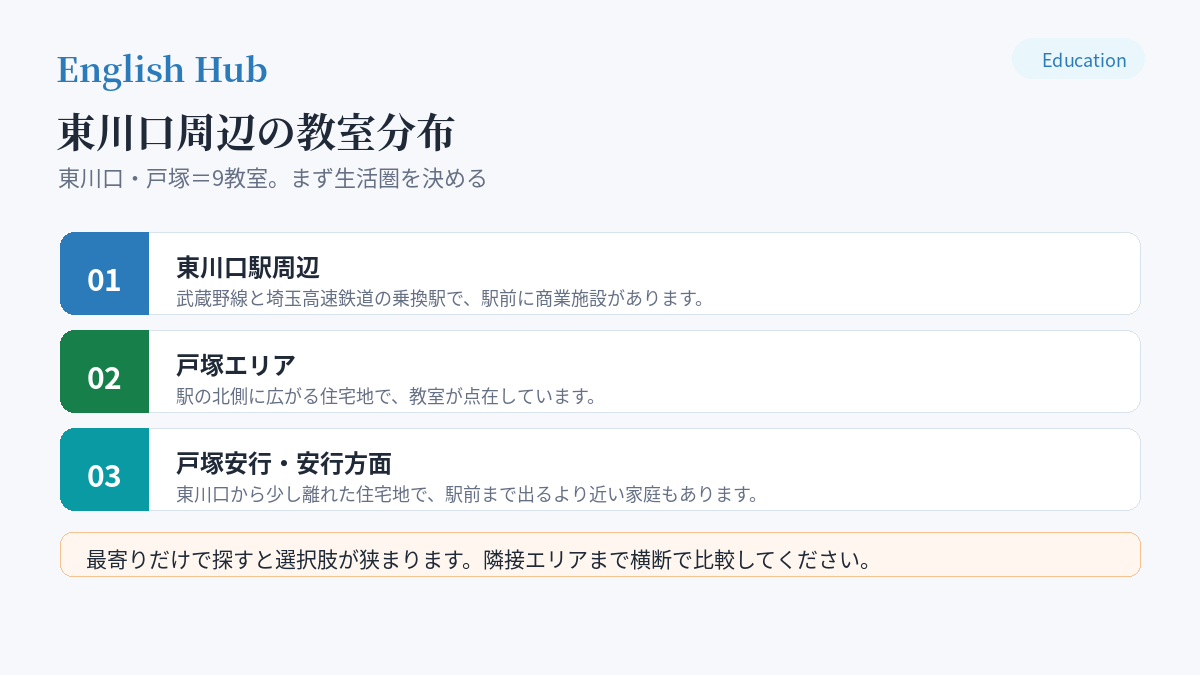Image resolution: width=1200 pixels, height=675 pixels.
Task: Click the 03 teal number block
Action: click(104, 470)
